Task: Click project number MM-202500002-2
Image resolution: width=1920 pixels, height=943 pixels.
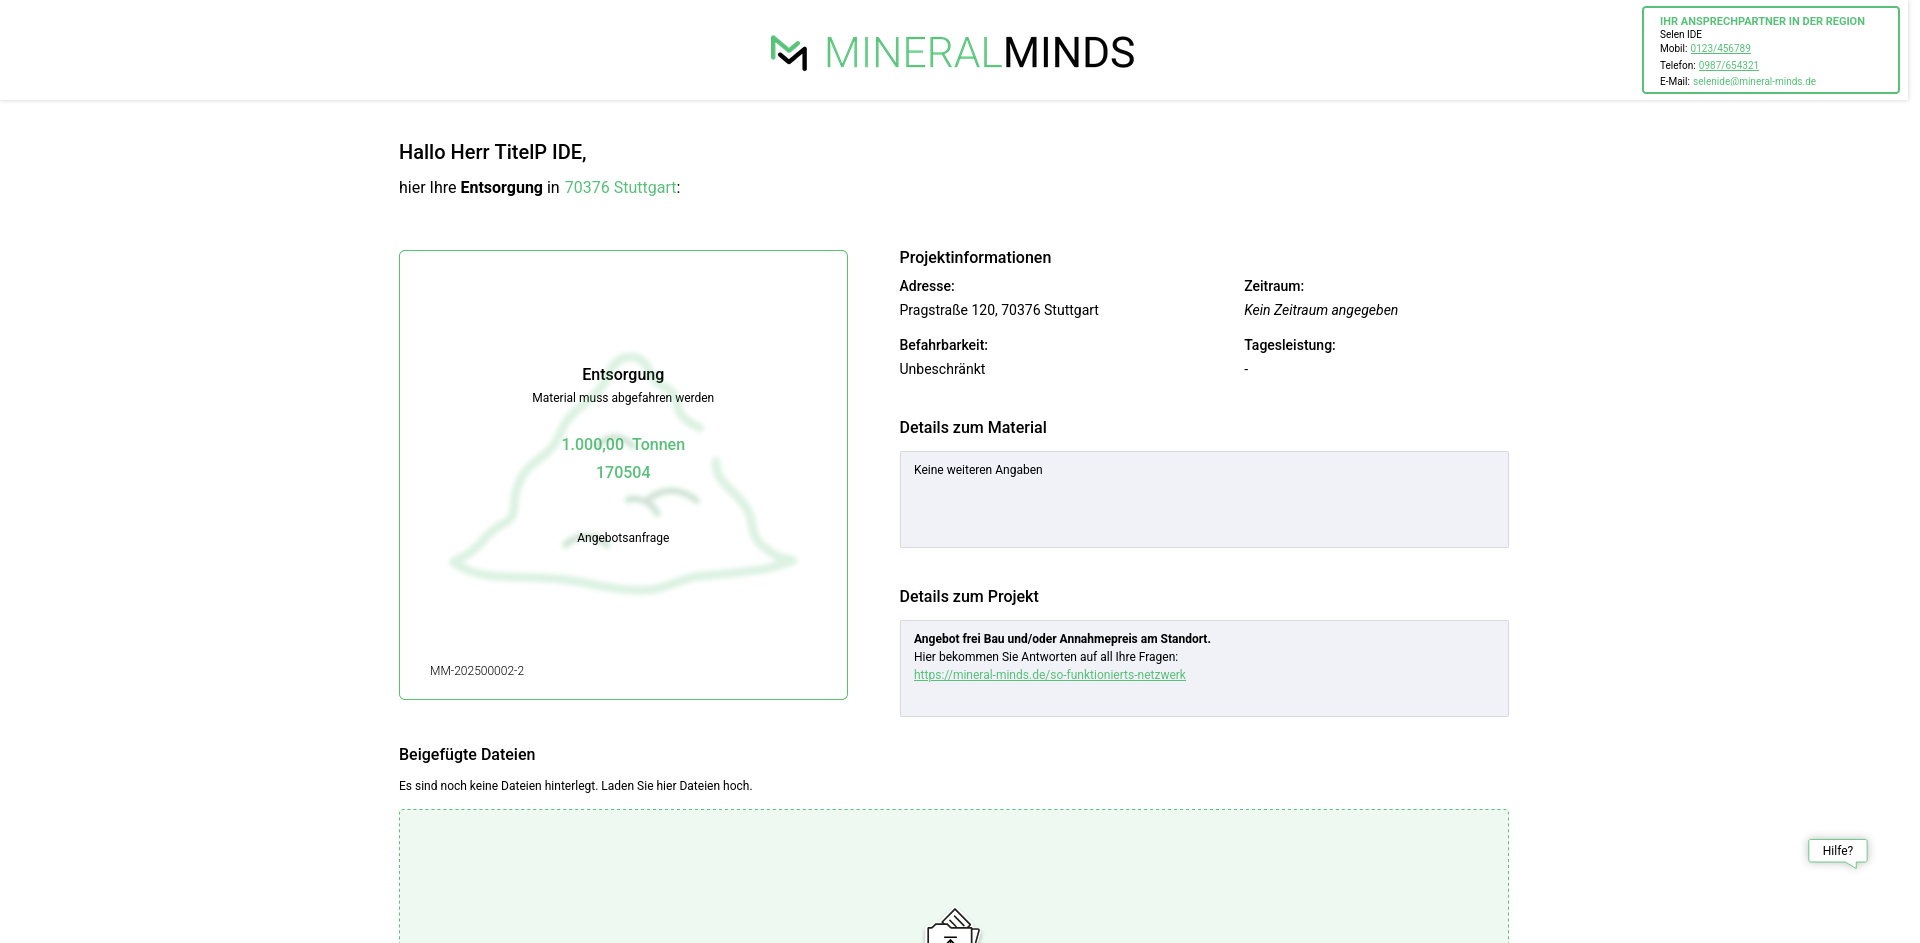Action: (477, 671)
